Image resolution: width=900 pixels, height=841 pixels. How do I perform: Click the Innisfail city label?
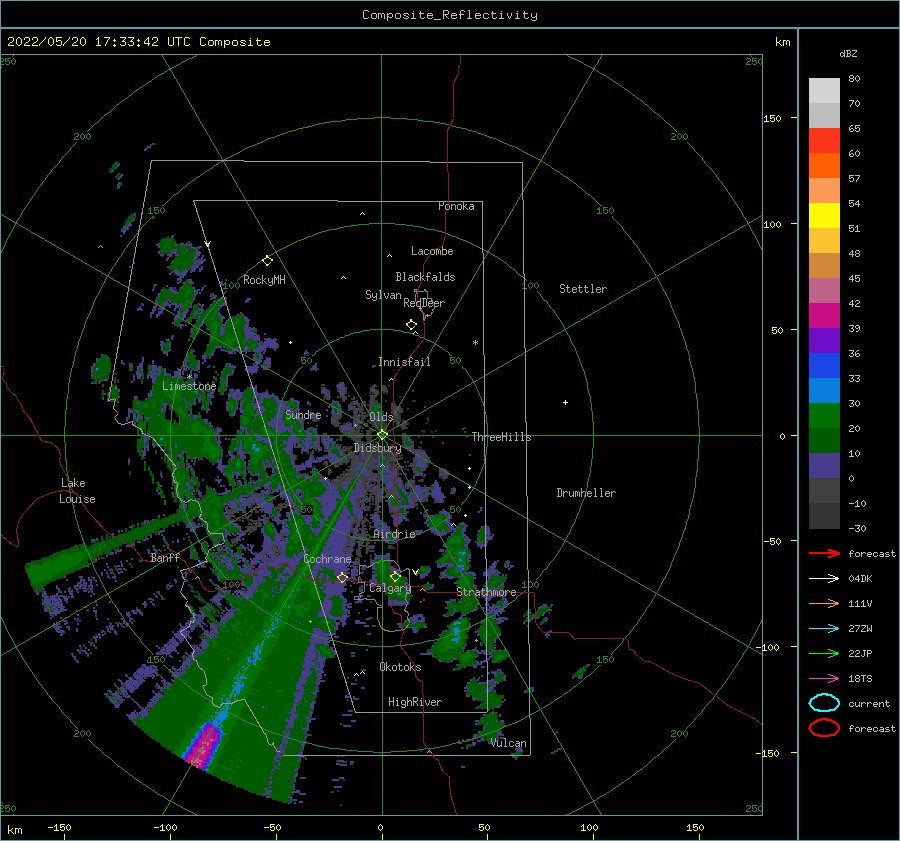(404, 362)
